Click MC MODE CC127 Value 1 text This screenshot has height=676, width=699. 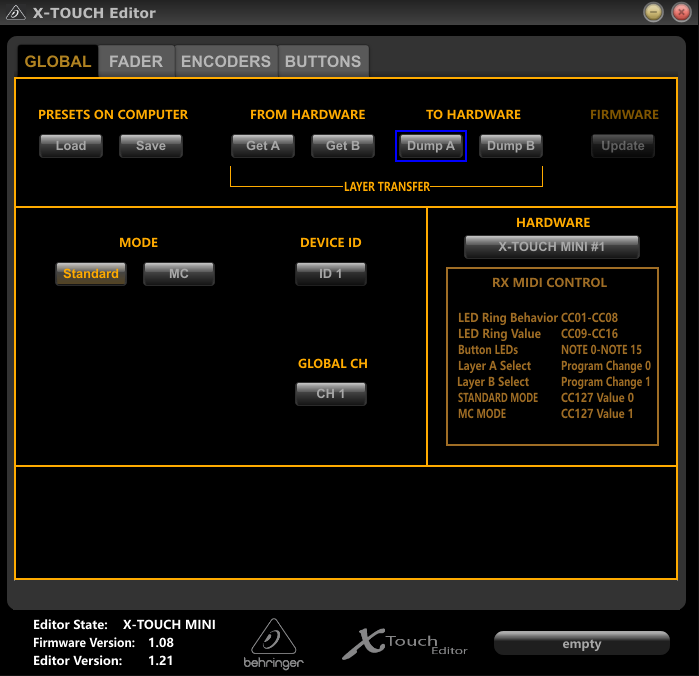(x=546, y=414)
